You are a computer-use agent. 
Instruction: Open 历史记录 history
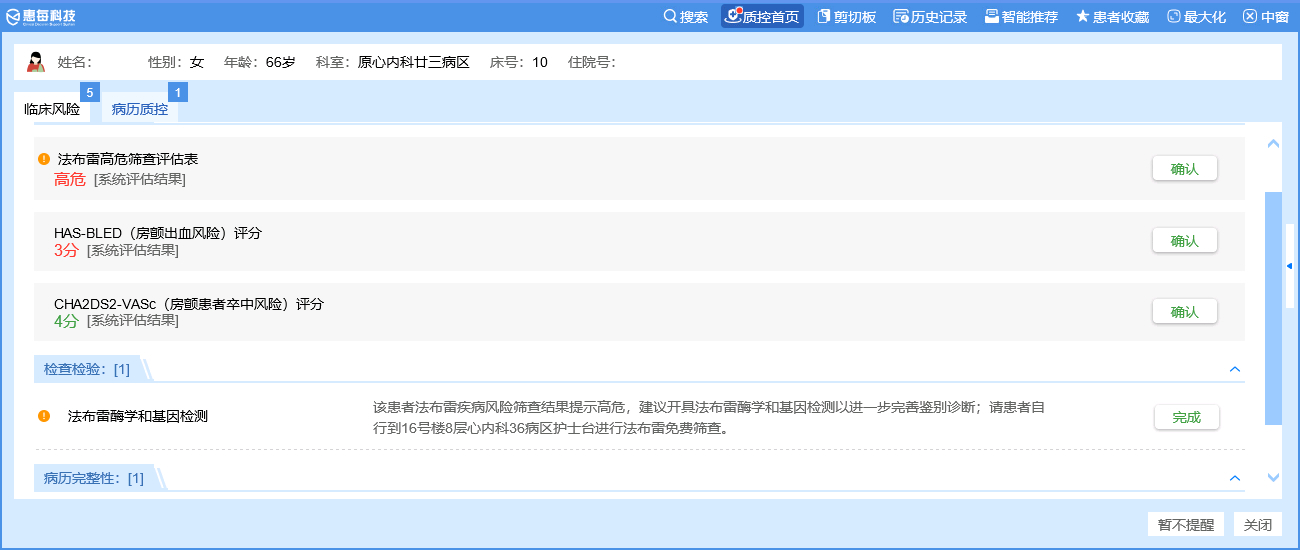point(930,16)
